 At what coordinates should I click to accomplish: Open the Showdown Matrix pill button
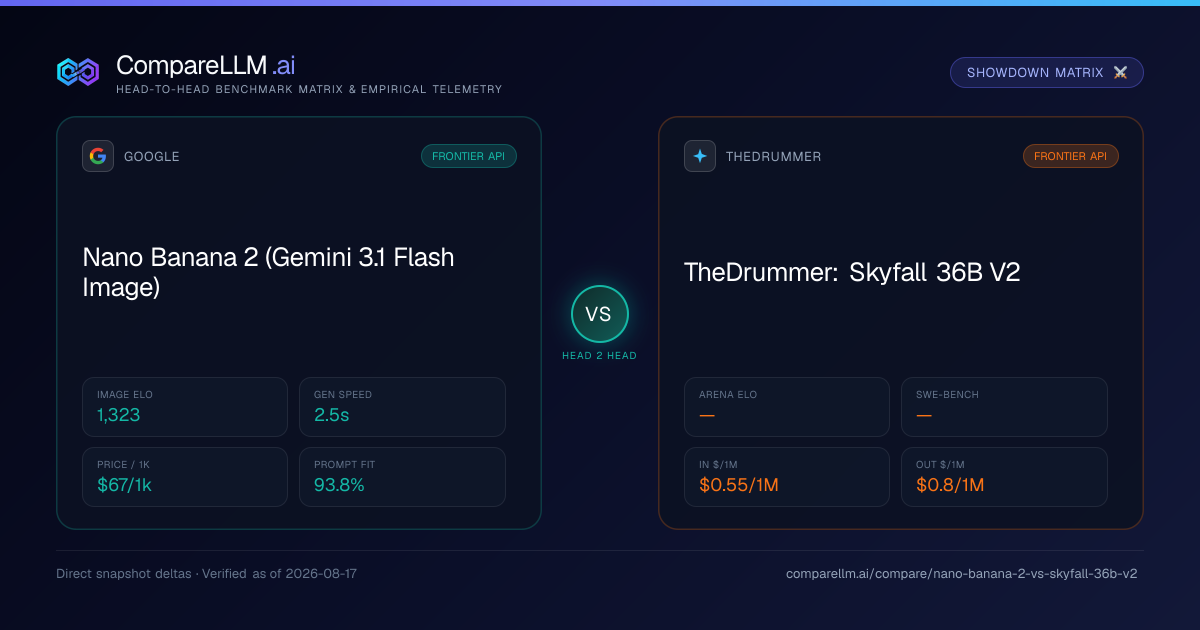[1047, 73]
